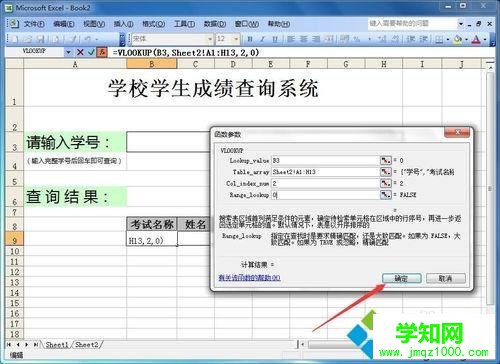Image resolution: width=500 pixels, height=364 pixels.
Task: Click the Currency style icon
Action: click(345, 39)
